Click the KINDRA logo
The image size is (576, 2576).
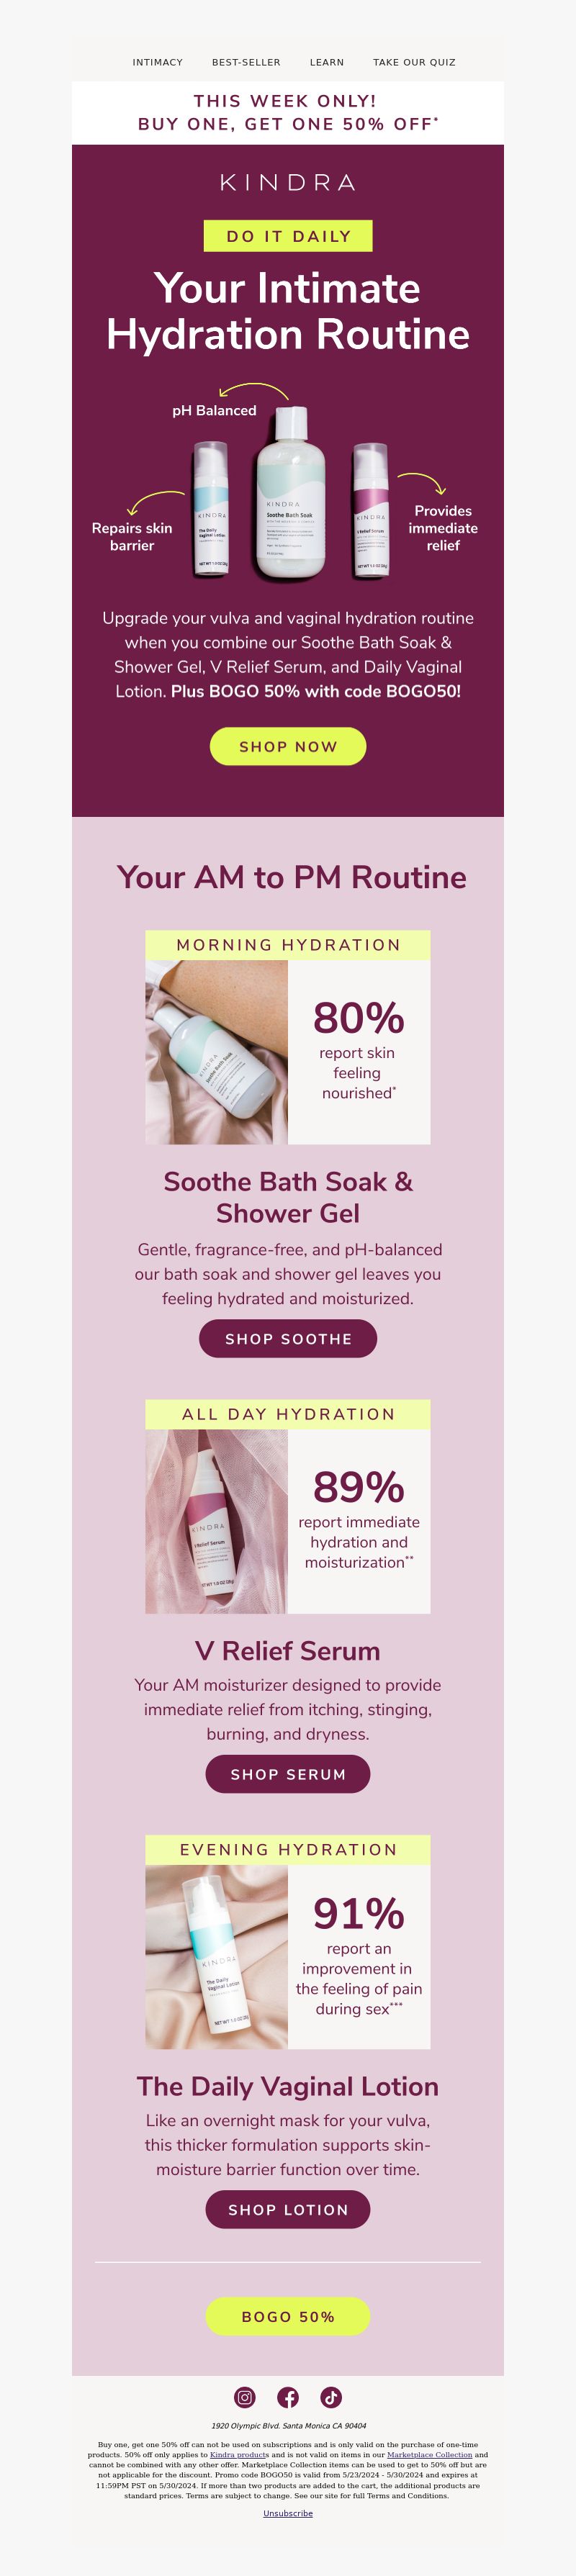(288, 182)
